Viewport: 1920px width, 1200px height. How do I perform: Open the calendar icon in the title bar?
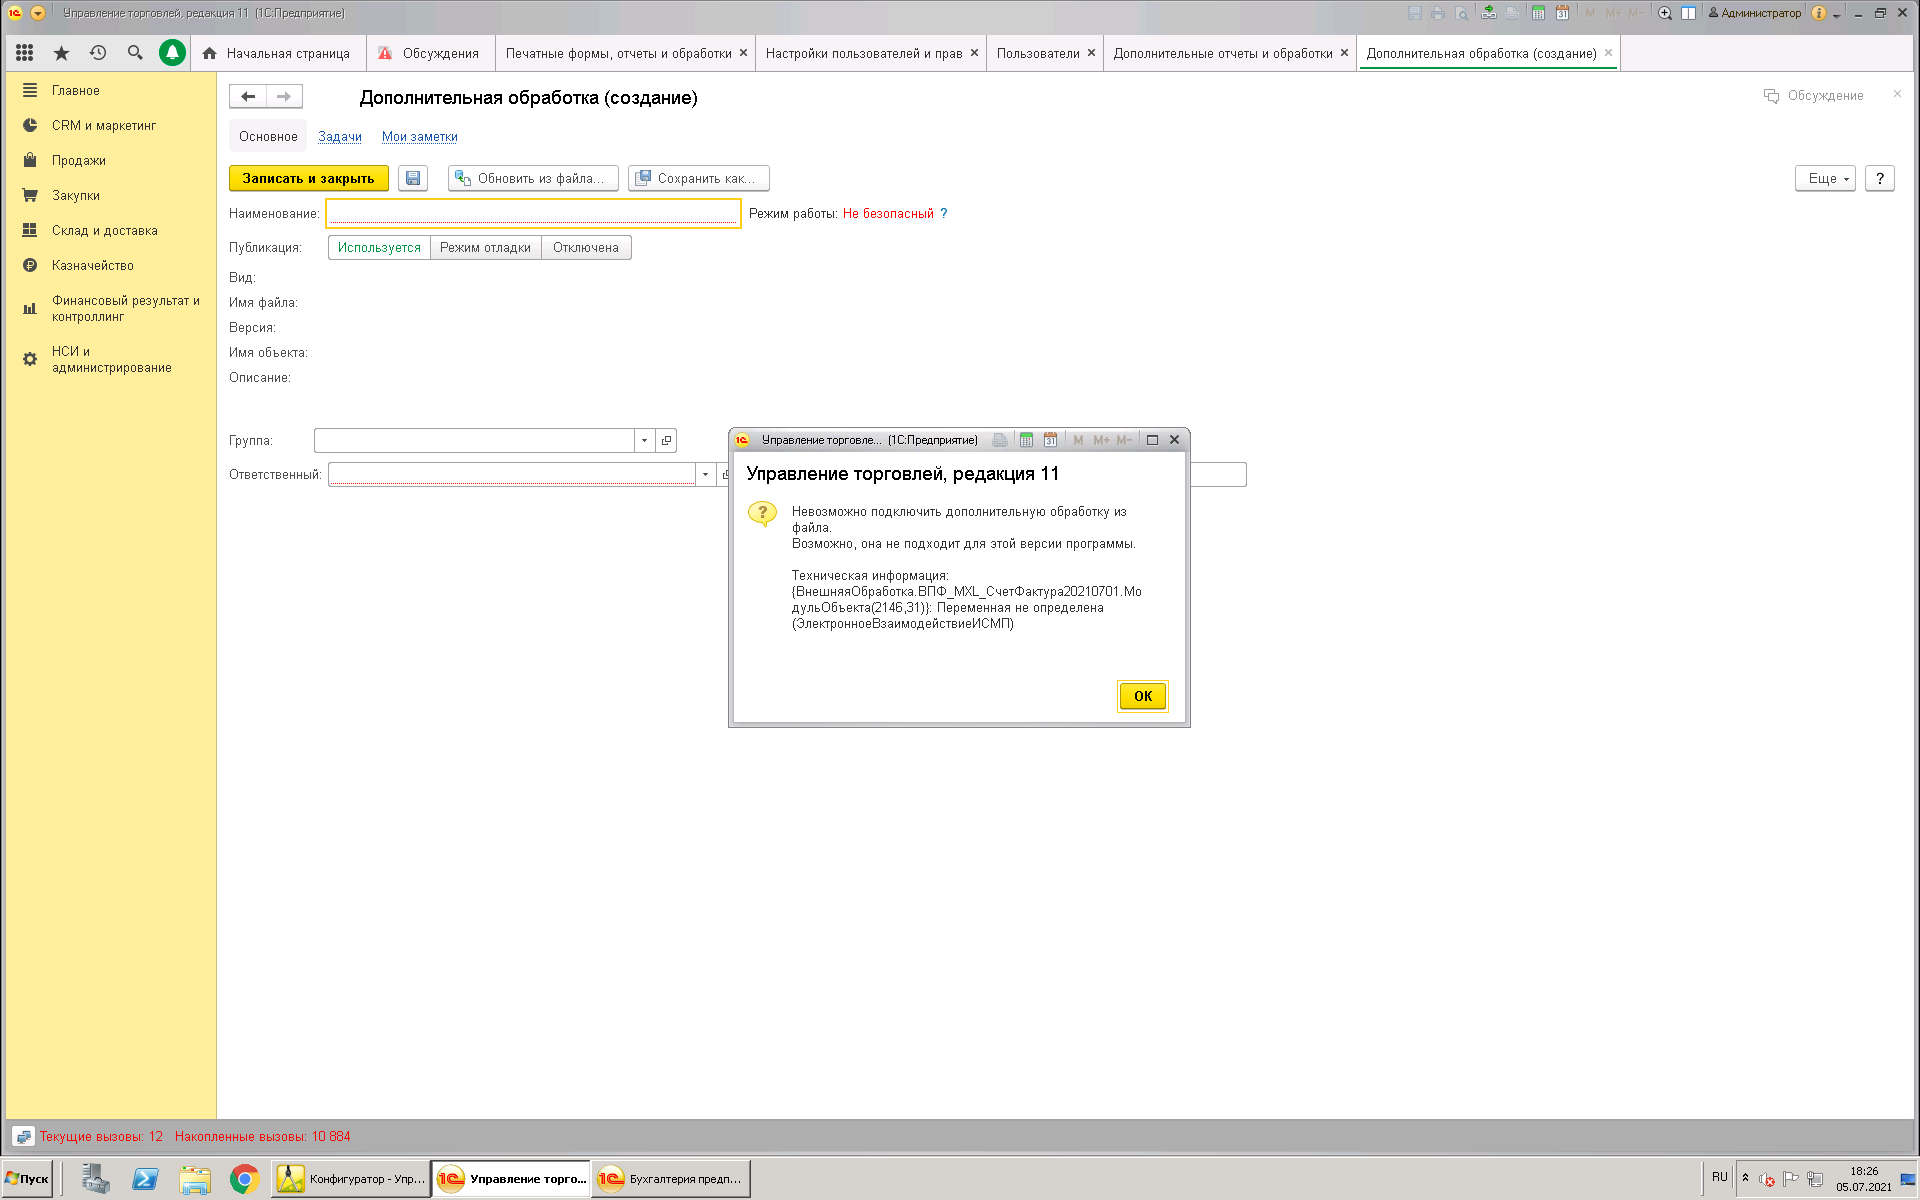pyautogui.click(x=1562, y=13)
